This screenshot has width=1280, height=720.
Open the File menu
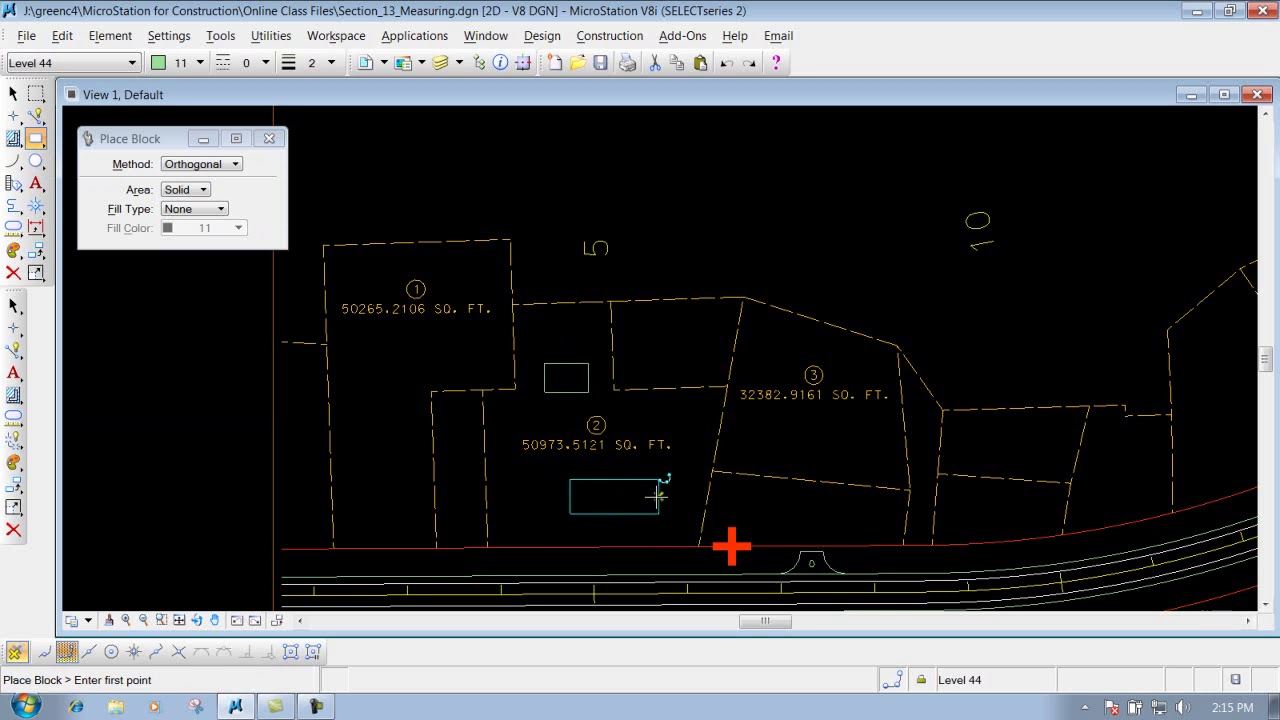tap(27, 36)
